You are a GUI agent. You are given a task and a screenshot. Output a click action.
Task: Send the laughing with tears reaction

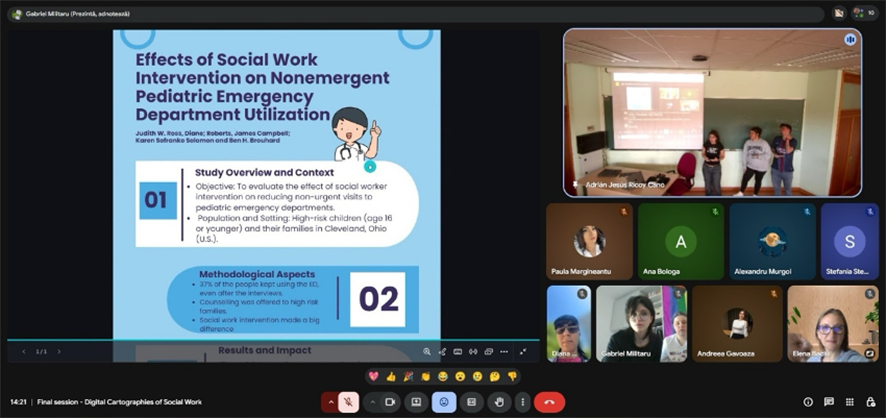442,376
